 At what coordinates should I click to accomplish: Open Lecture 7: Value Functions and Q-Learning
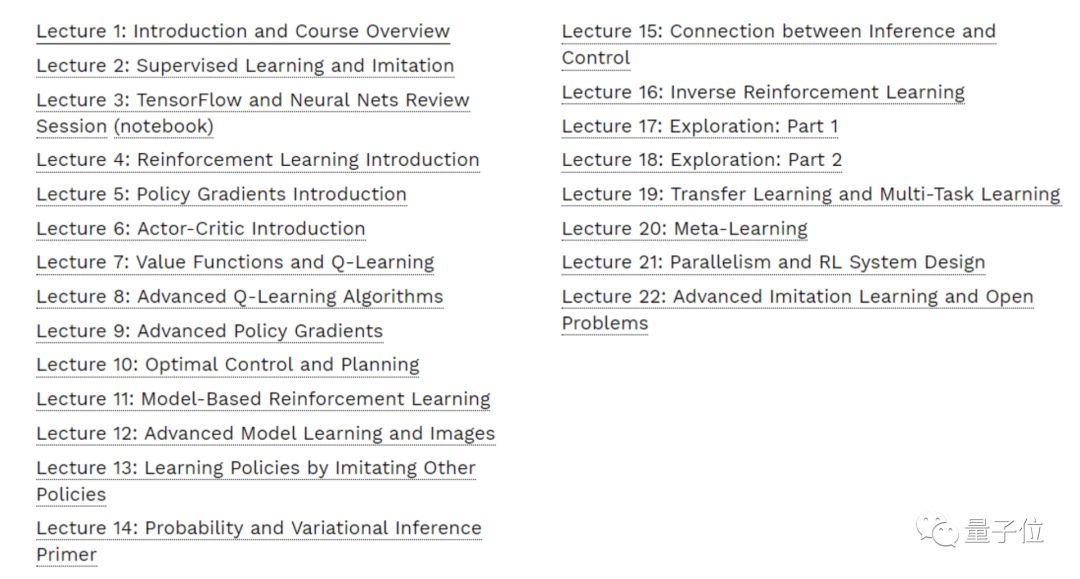(235, 263)
